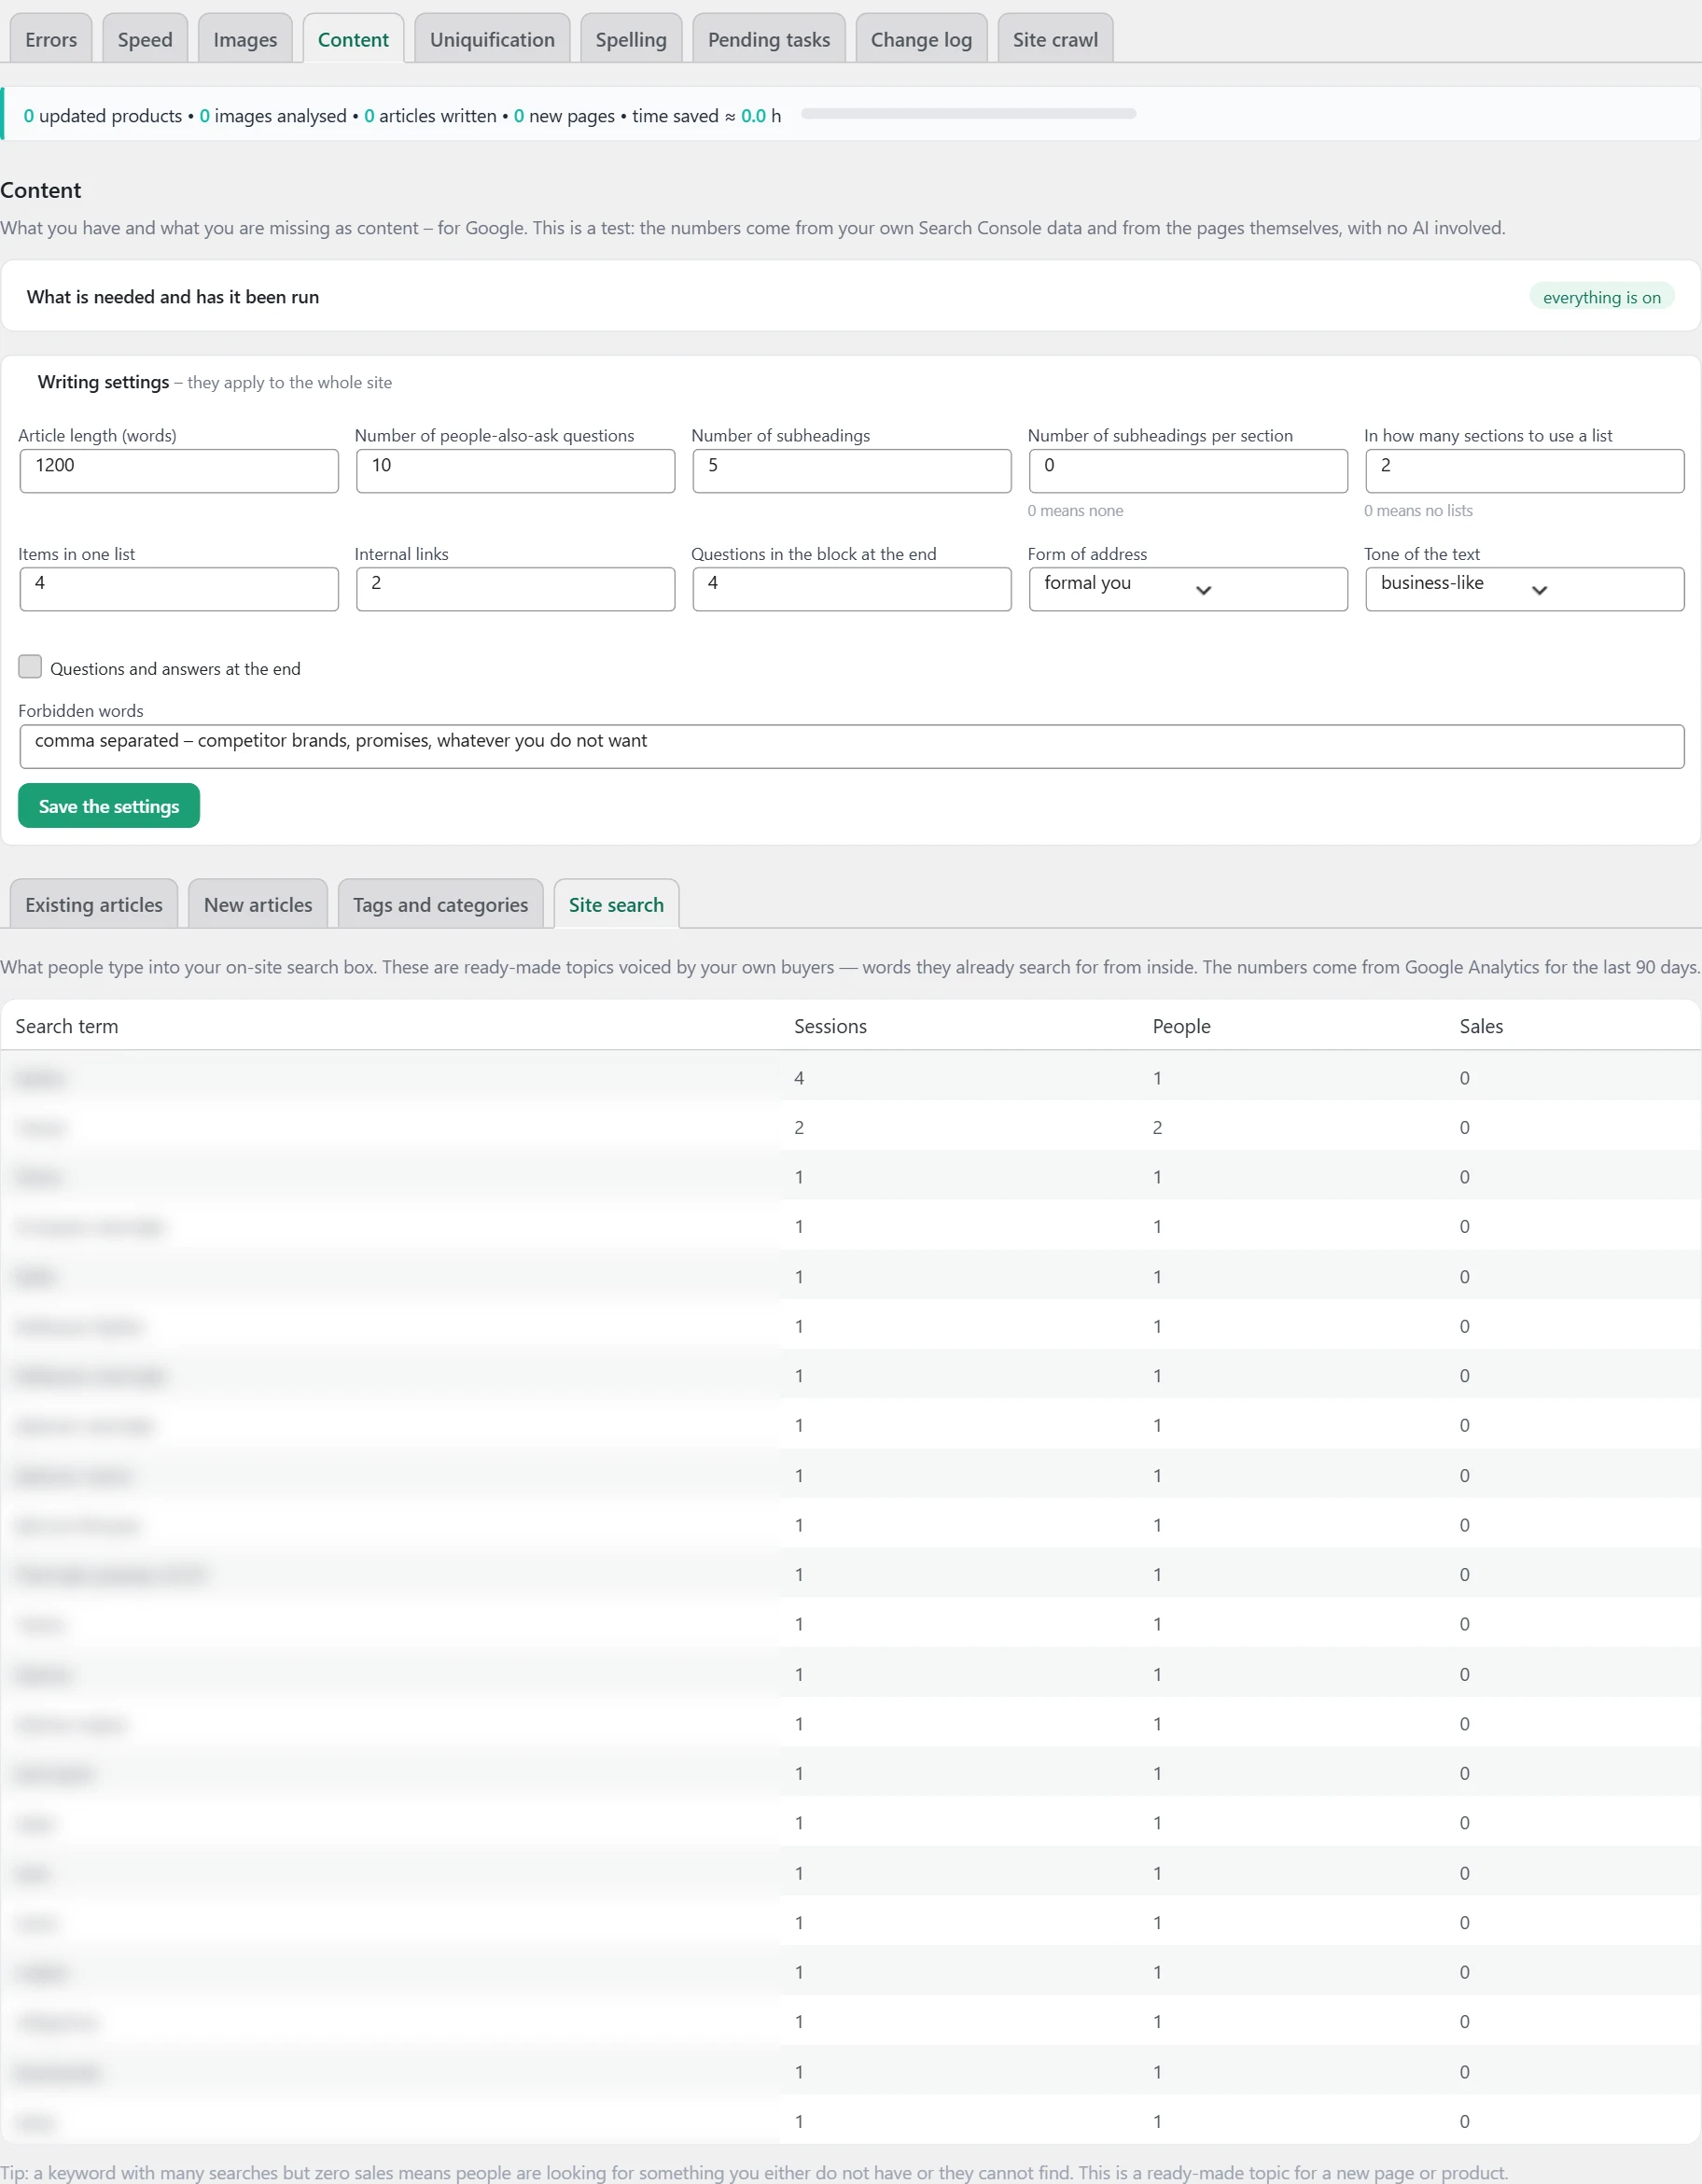
Task: Click the 0 means no lists hint
Action: click(1418, 510)
